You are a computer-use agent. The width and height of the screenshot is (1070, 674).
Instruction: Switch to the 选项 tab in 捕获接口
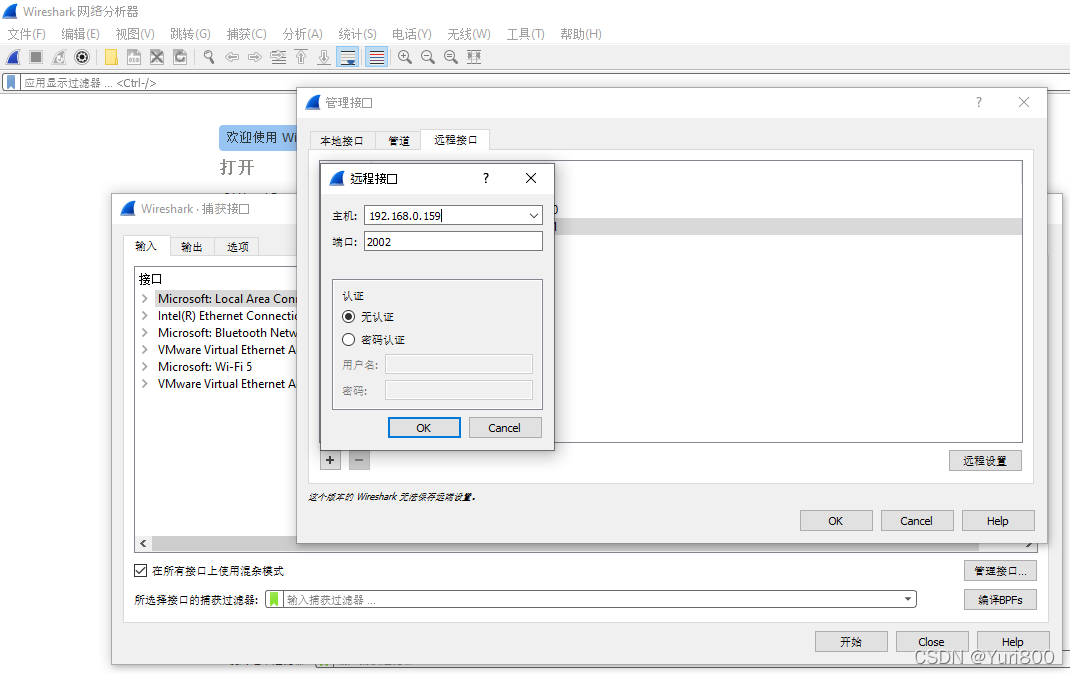(237, 246)
